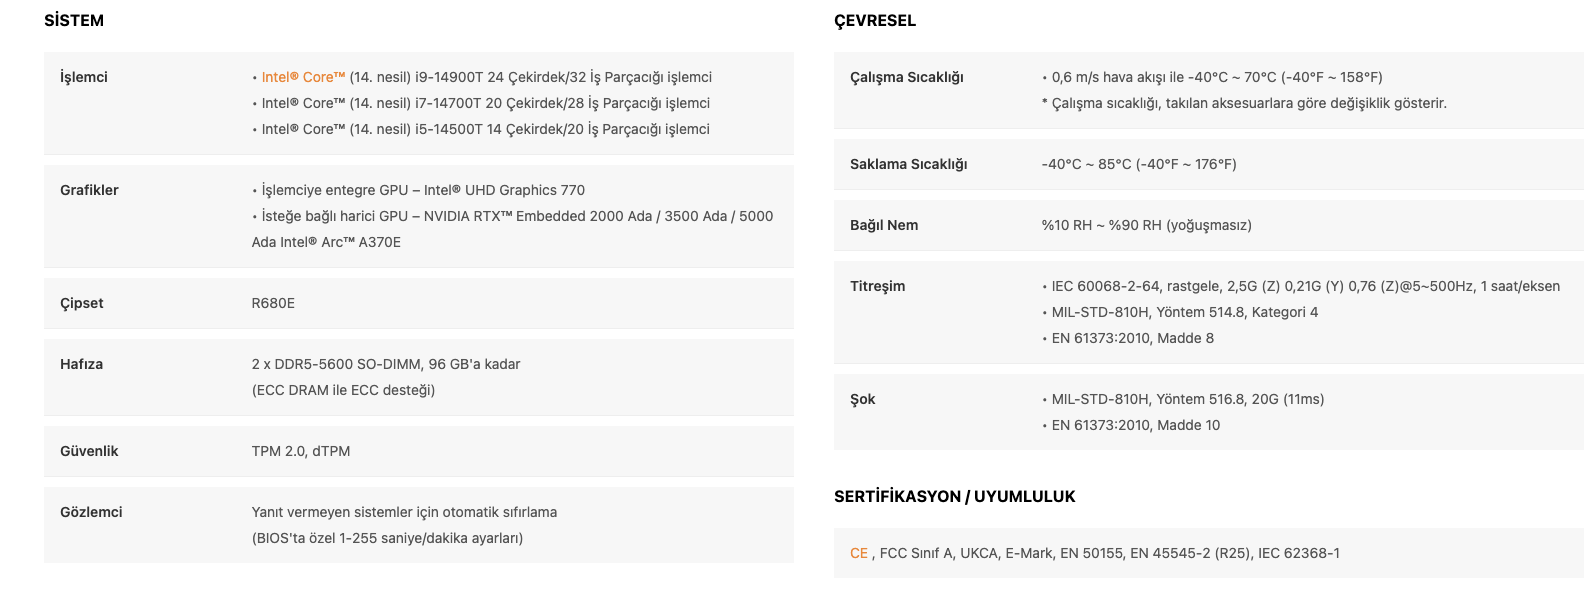Open the orange CE certification link
Image resolution: width=1584 pixels, height=598 pixels.
[x=859, y=553]
